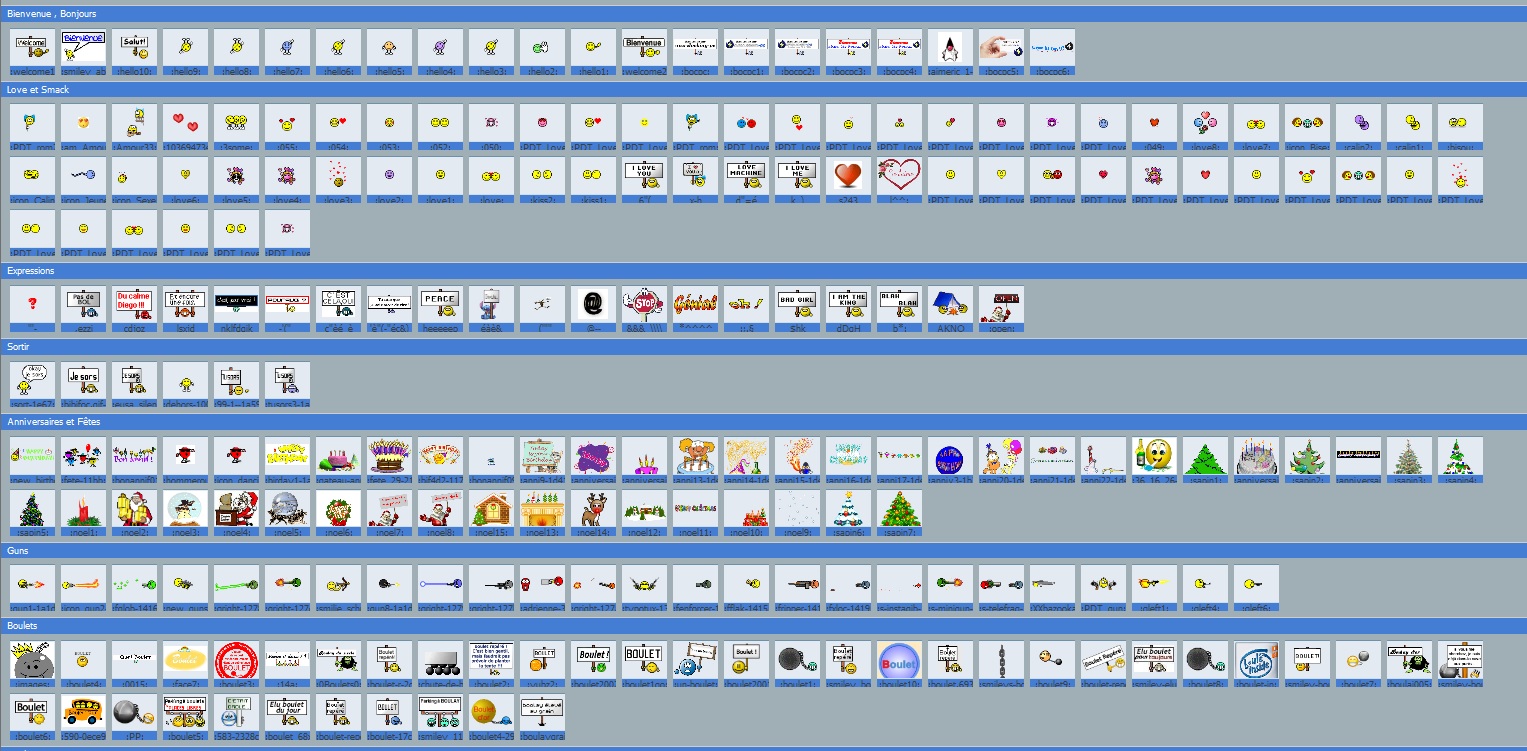Choose the hand image labelled :bococ5:
The image size is (1527, 751).
click(x=1001, y=47)
